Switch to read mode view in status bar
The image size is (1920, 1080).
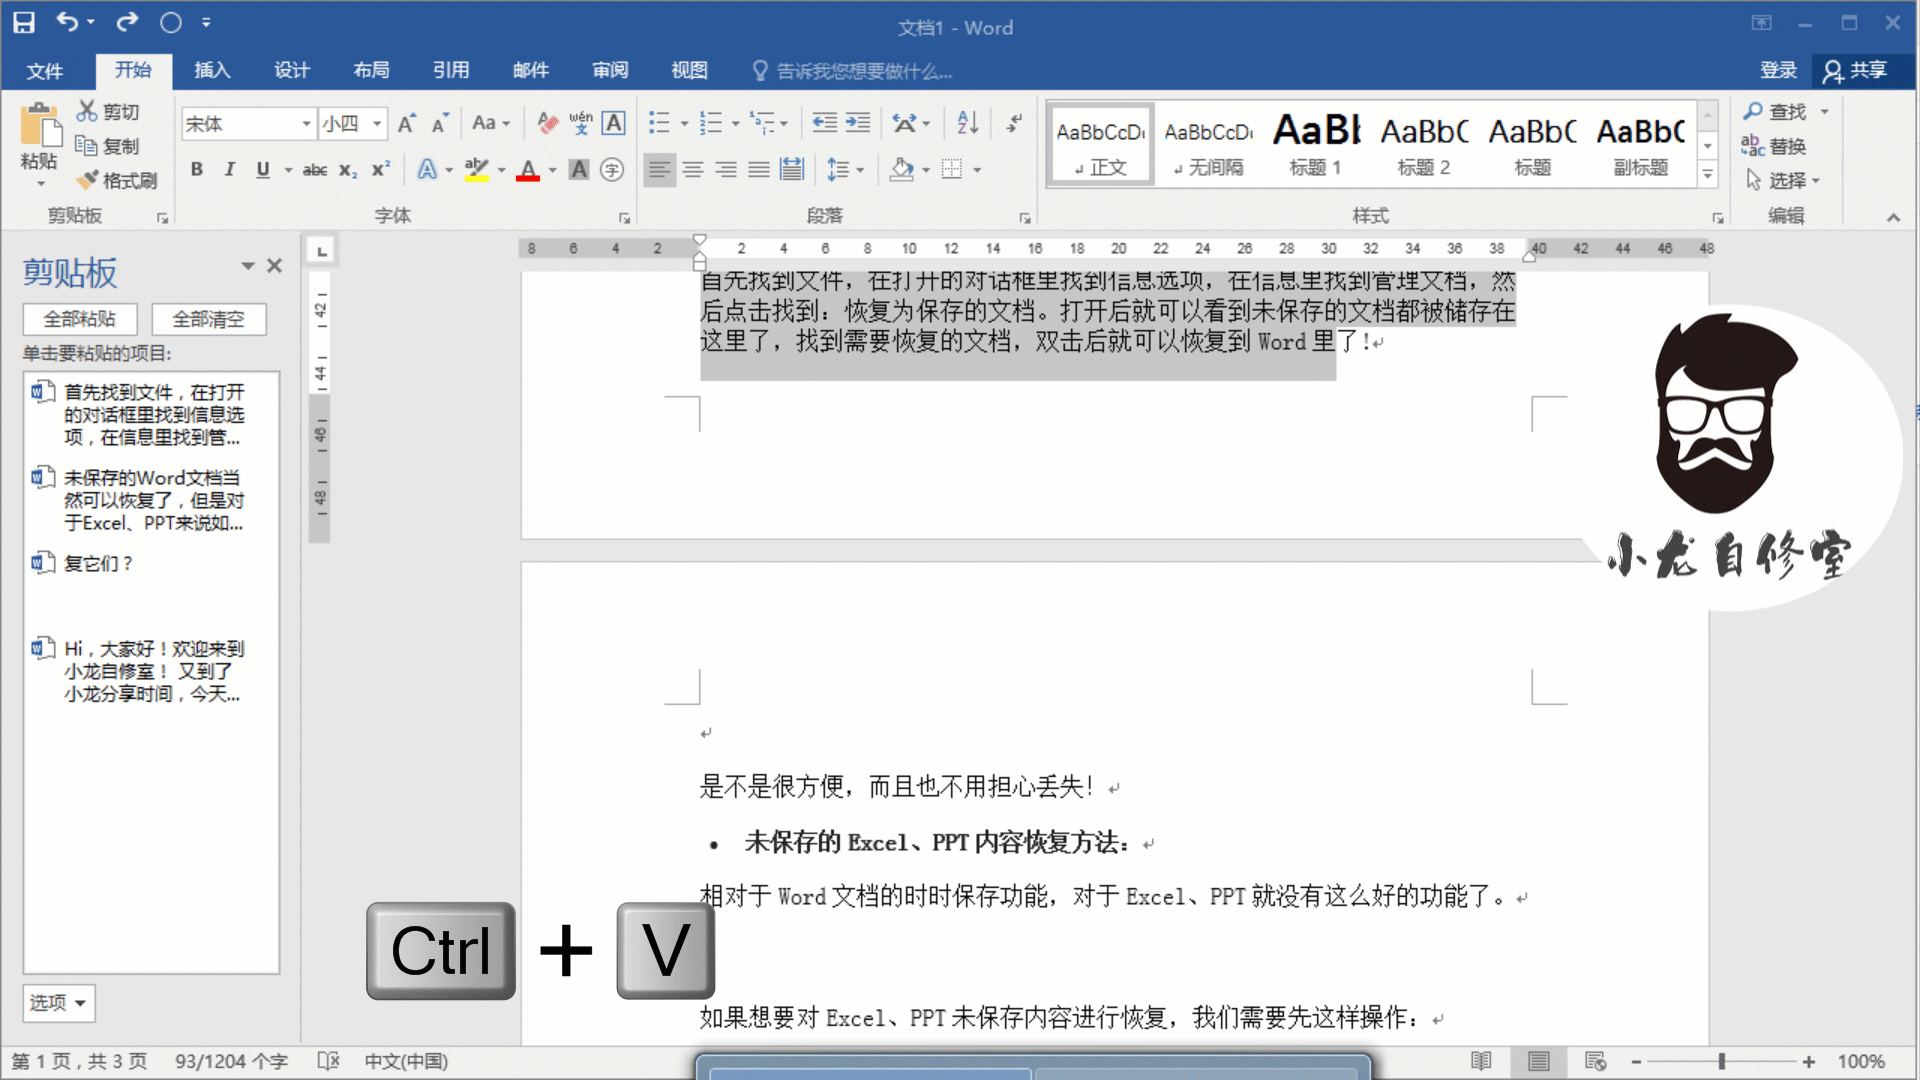coord(1481,1061)
